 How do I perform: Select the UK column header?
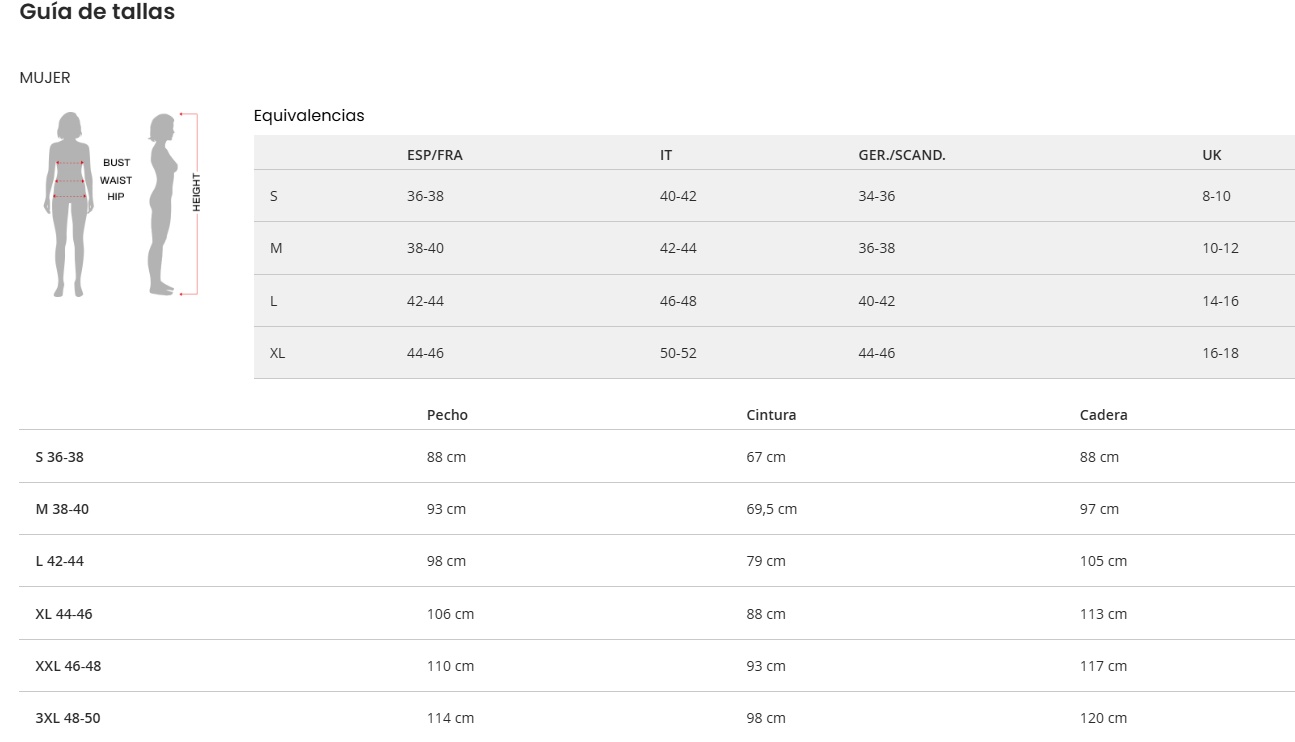(1211, 155)
